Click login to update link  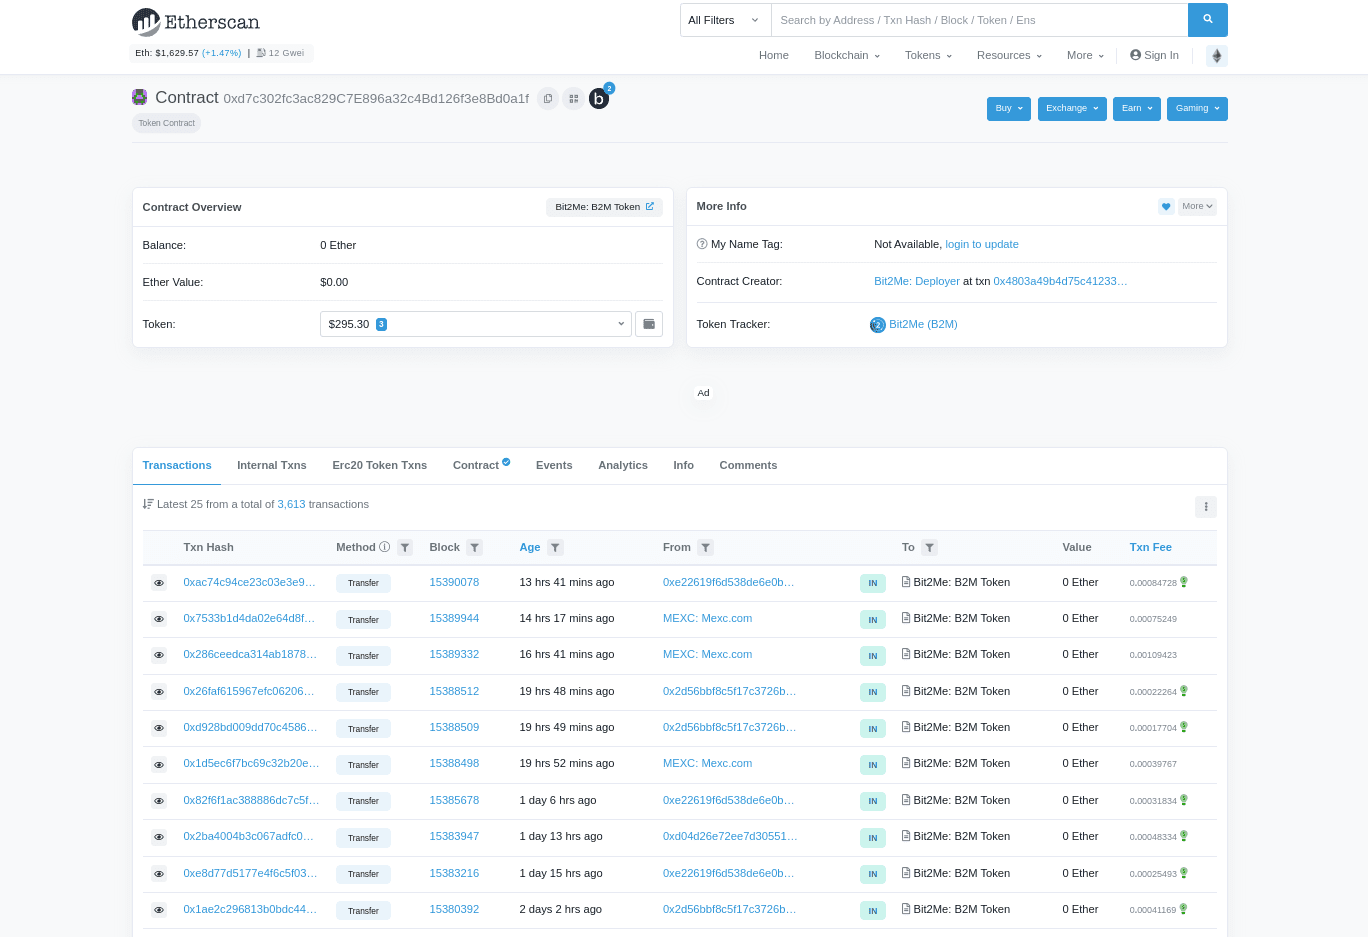pos(982,244)
